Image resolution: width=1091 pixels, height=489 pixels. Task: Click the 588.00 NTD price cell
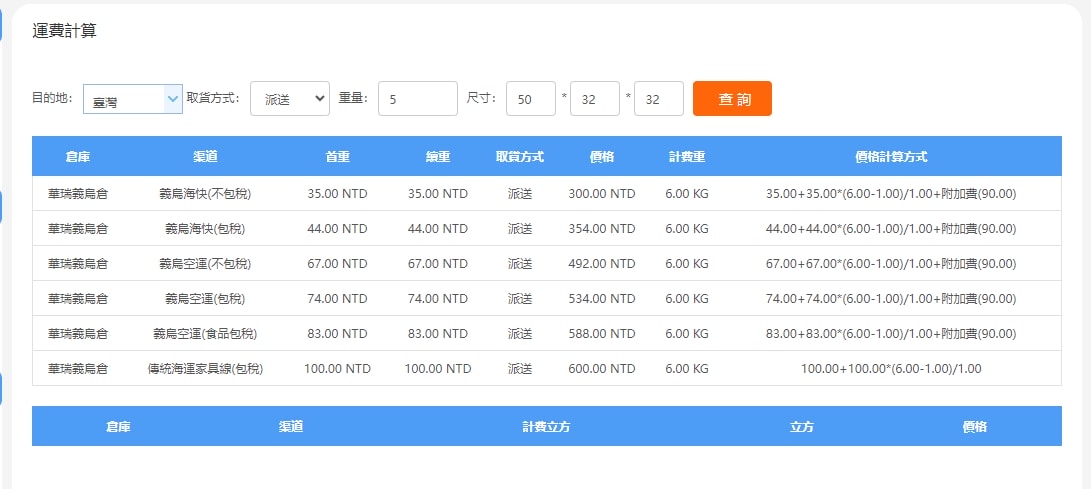coord(602,334)
